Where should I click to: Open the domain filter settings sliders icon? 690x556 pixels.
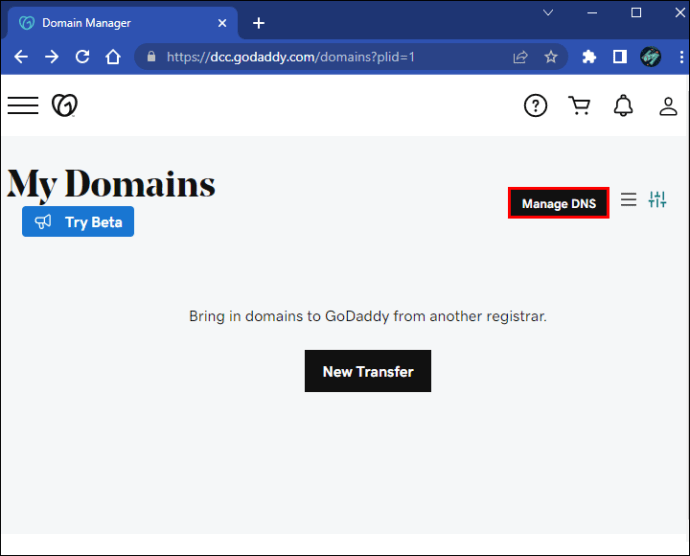tap(657, 199)
